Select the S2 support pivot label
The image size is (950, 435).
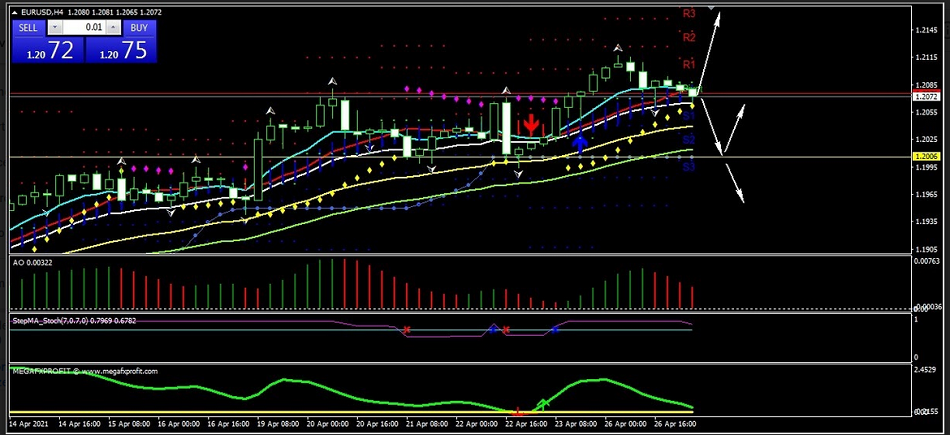[689, 141]
